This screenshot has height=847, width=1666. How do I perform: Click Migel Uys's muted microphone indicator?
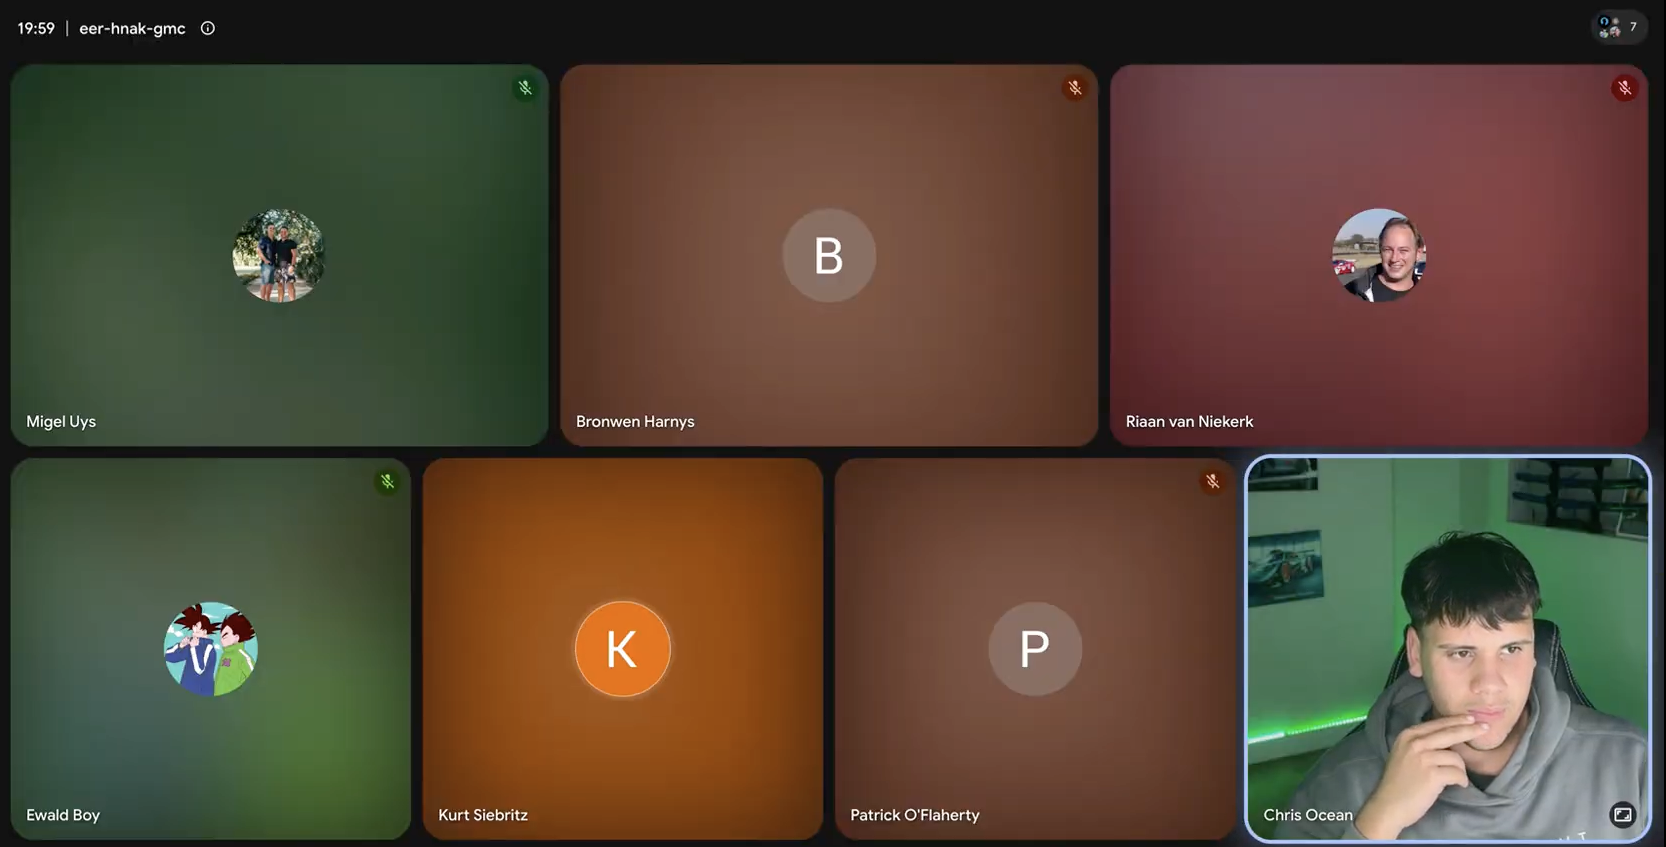[525, 88]
